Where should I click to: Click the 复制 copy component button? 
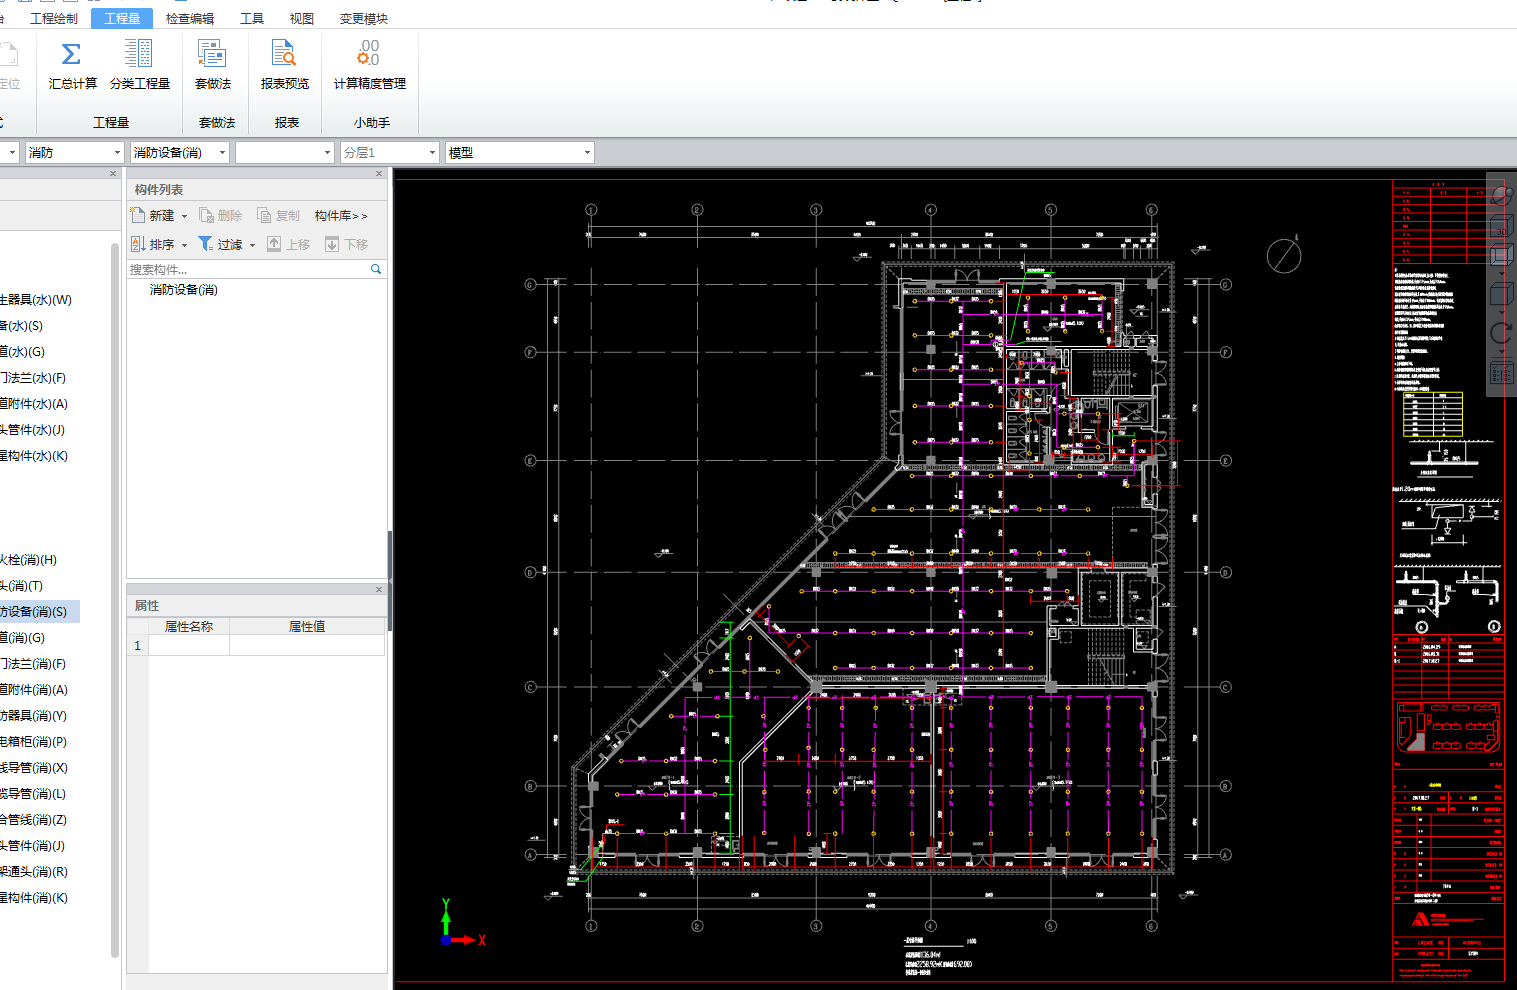point(279,215)
